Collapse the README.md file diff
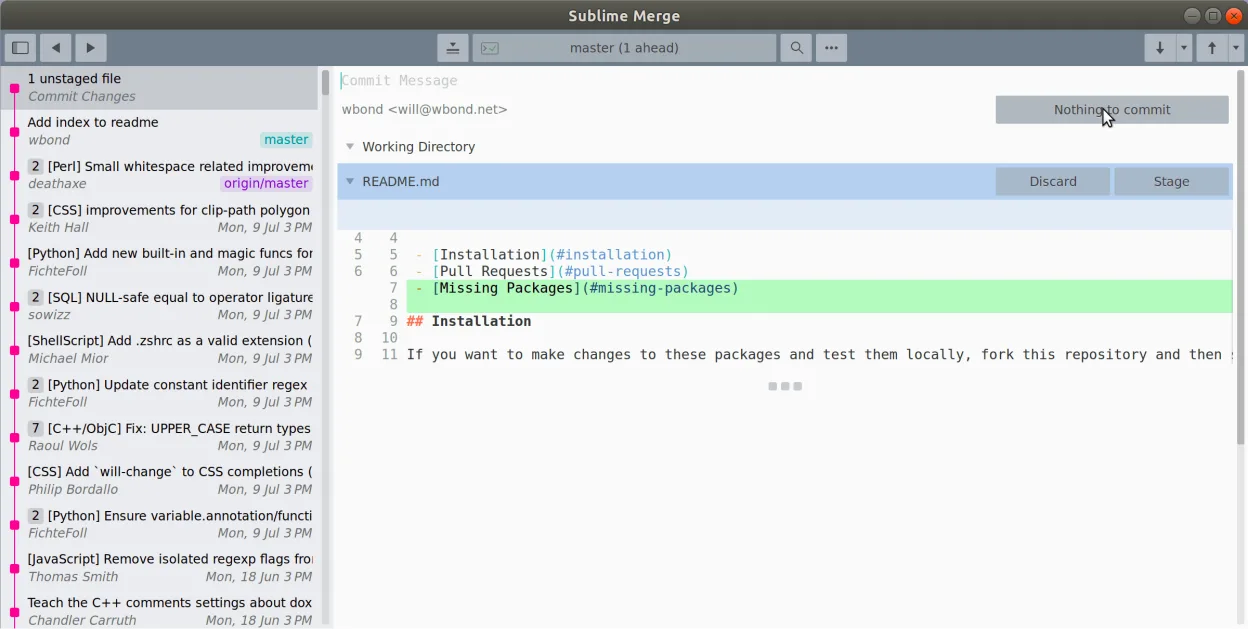This screenshot has width=1248, height=629. pos(350,181)
